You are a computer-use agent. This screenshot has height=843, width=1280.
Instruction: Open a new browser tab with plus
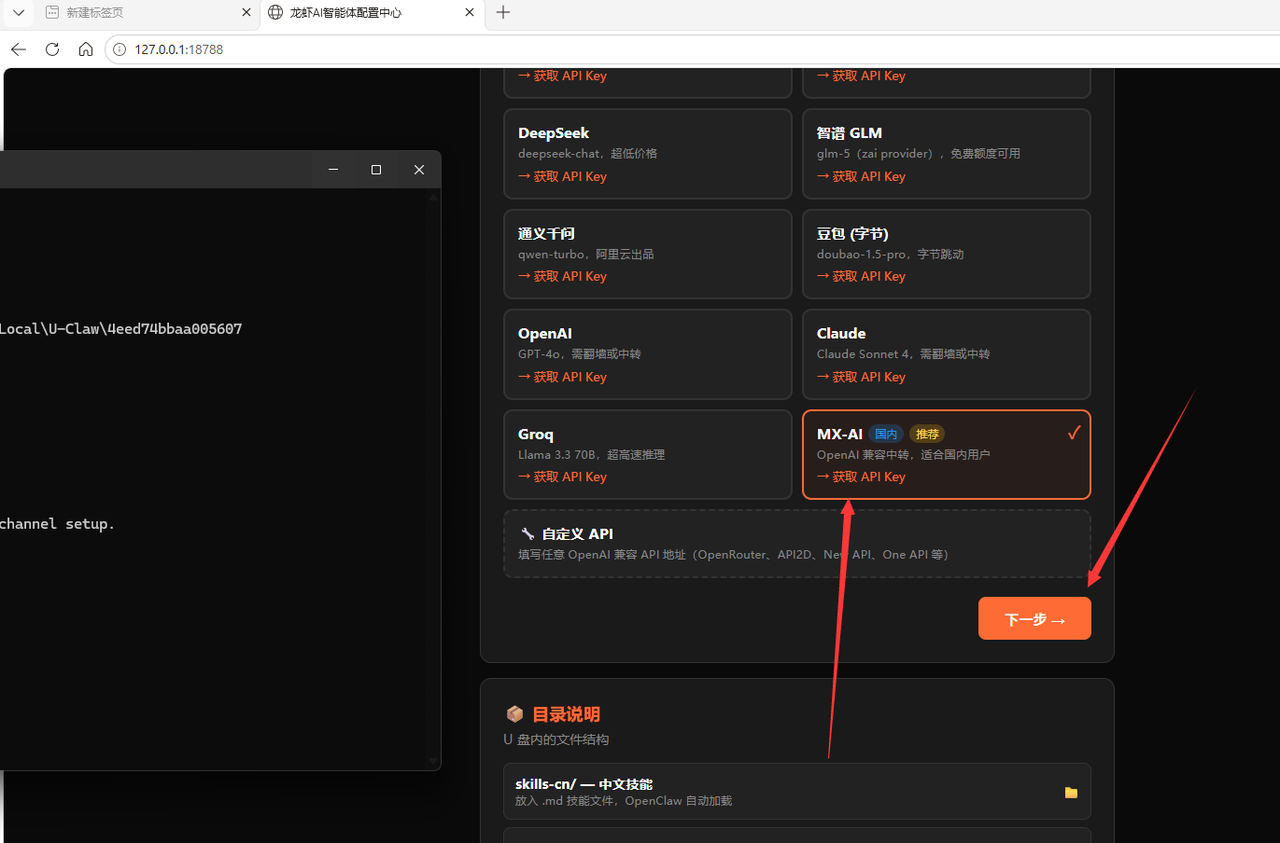[x=503, y=13]
